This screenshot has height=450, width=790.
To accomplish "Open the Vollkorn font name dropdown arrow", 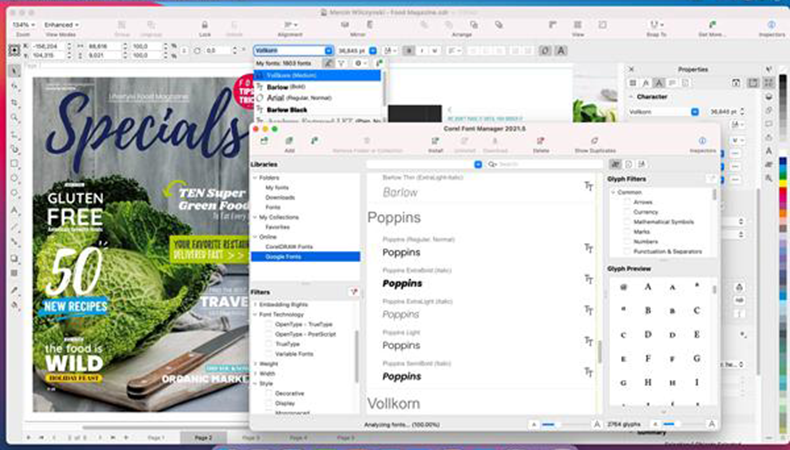I will 328,50.
